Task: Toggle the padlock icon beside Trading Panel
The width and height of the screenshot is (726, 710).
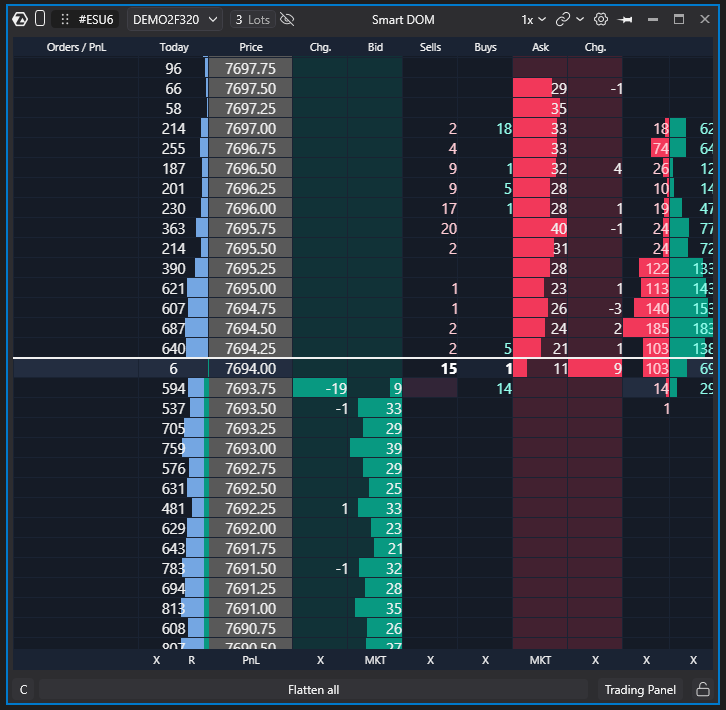Action: (703, 689)
